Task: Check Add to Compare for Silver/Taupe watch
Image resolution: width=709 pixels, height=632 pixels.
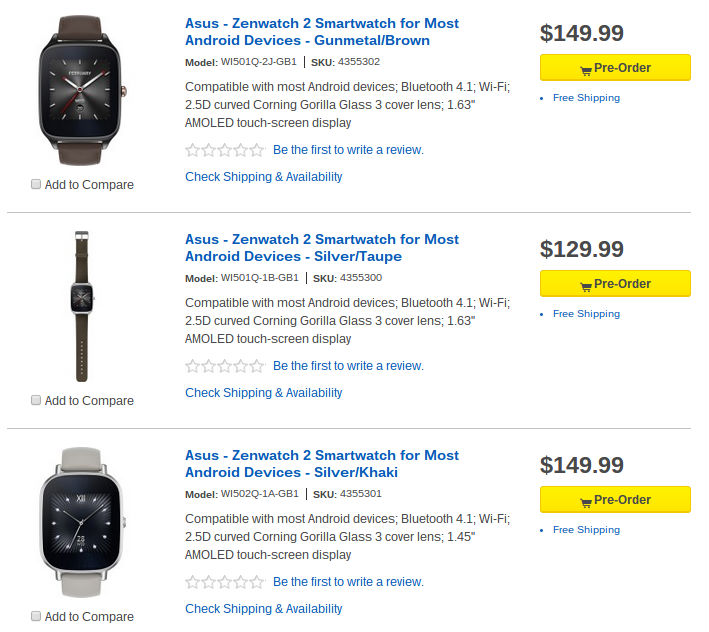Action: coord(37,400)
